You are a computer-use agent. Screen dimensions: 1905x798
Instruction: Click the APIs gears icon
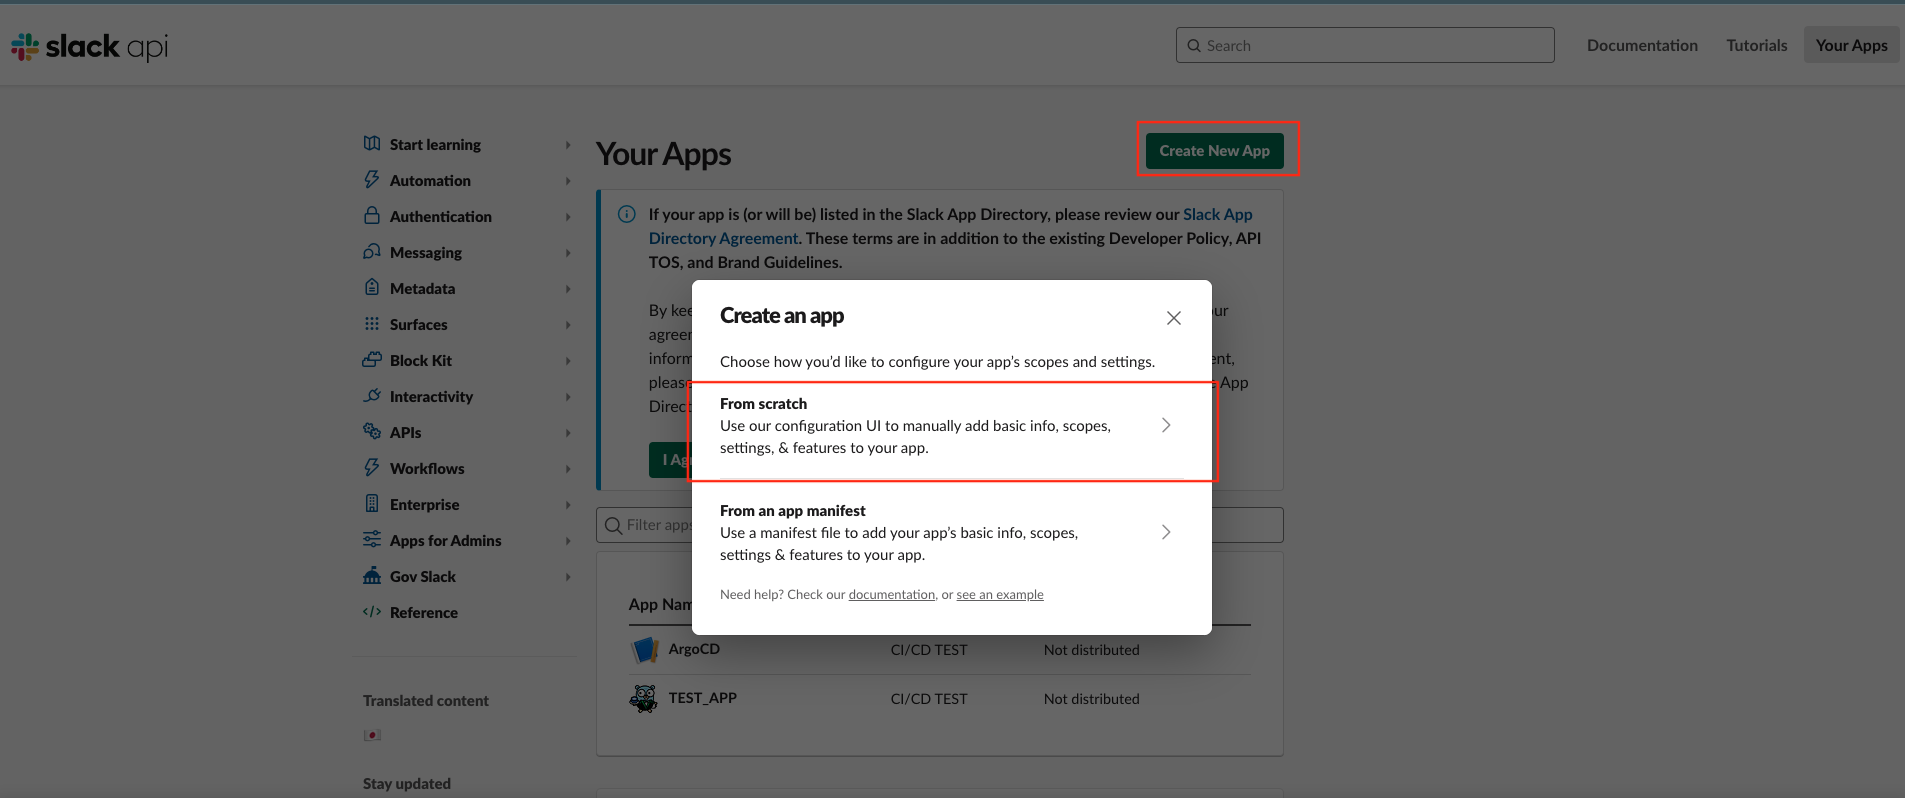click(x=372, y=432)
